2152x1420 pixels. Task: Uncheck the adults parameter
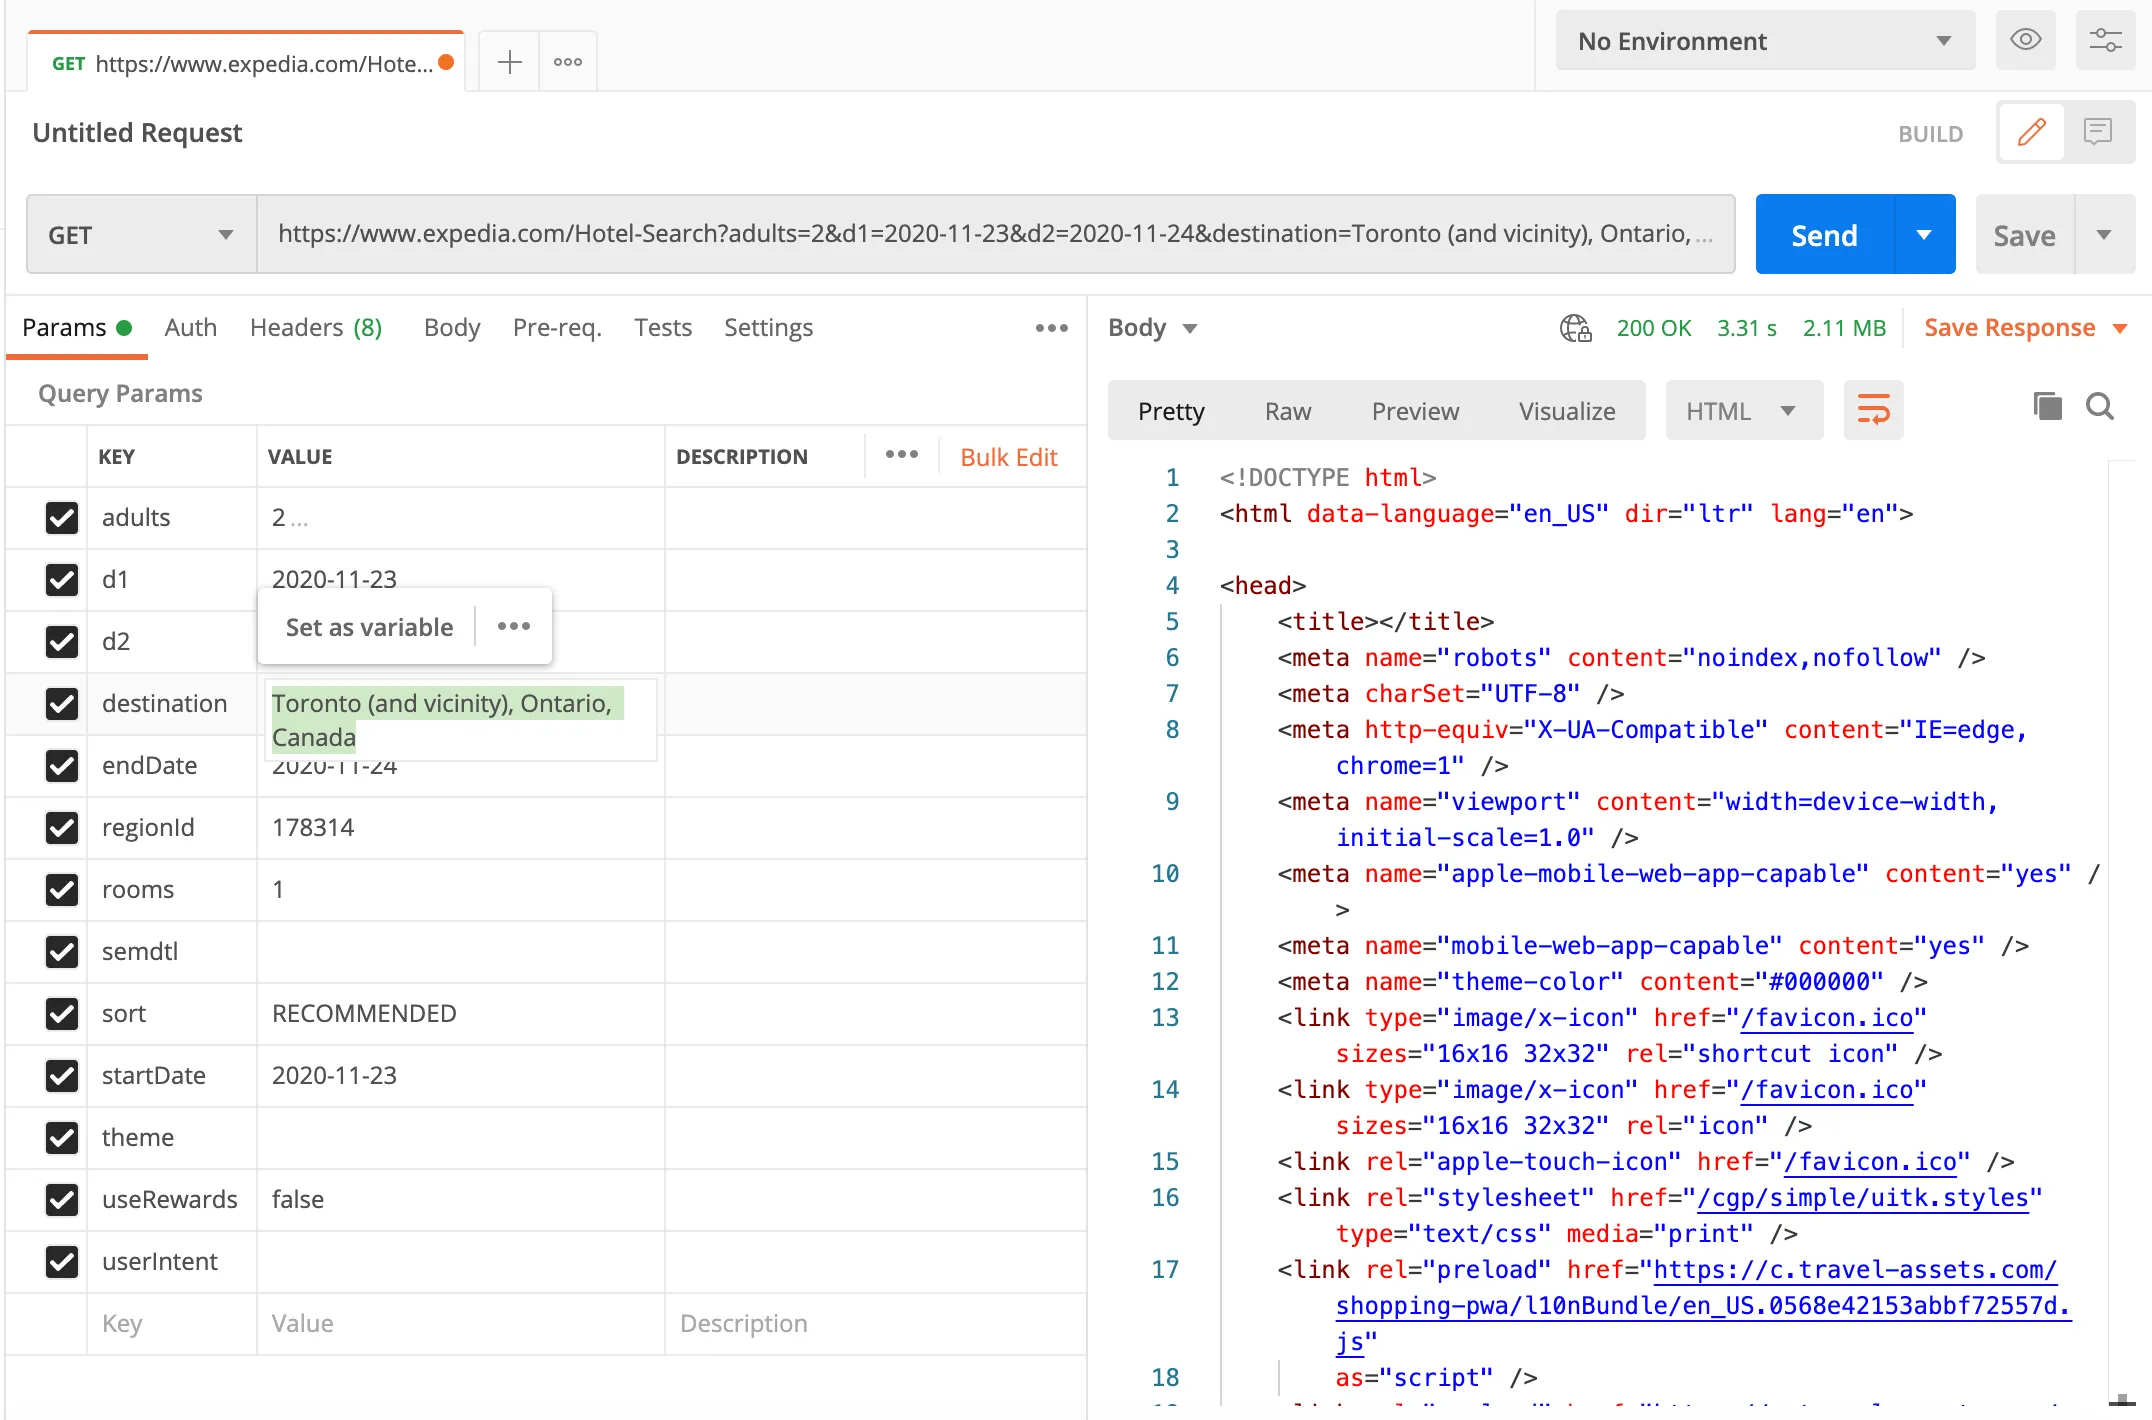(62, 518)
